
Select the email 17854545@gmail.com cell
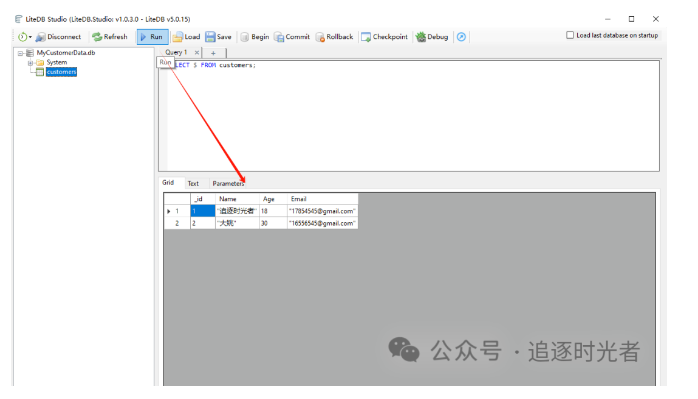click(x=322, y=211)
